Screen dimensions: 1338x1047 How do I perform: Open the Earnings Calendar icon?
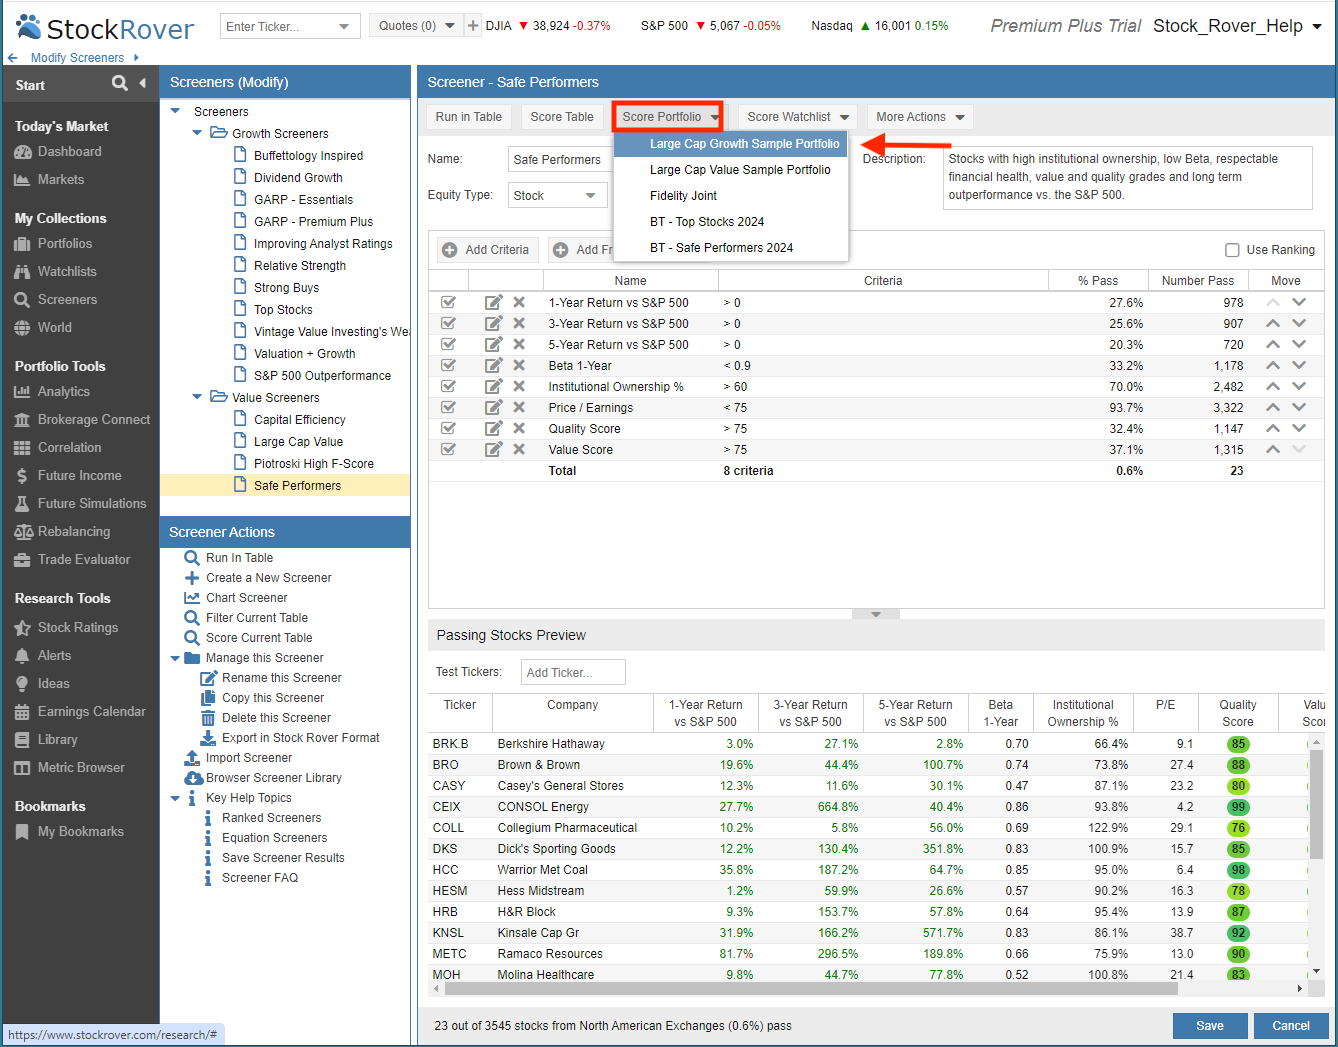pyautogui.click(x=23, y=712)
